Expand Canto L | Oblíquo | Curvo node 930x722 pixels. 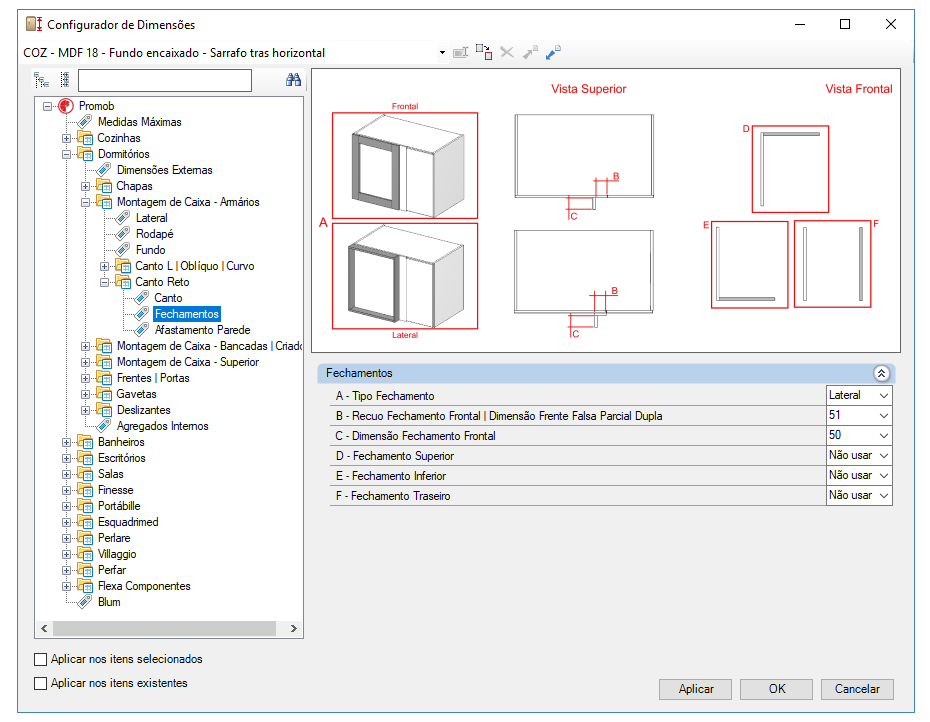point(104,266)
